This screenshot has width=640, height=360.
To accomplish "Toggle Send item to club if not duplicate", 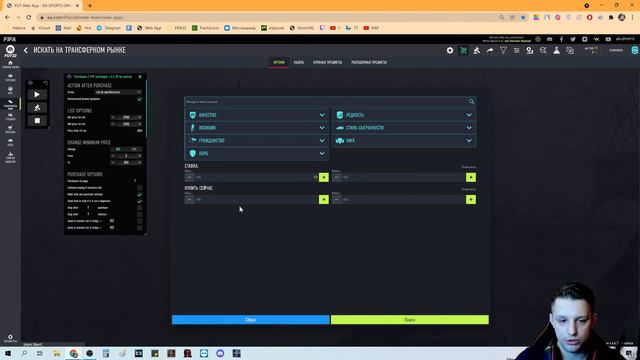I will pyautogui.click(x=140, y=201).
